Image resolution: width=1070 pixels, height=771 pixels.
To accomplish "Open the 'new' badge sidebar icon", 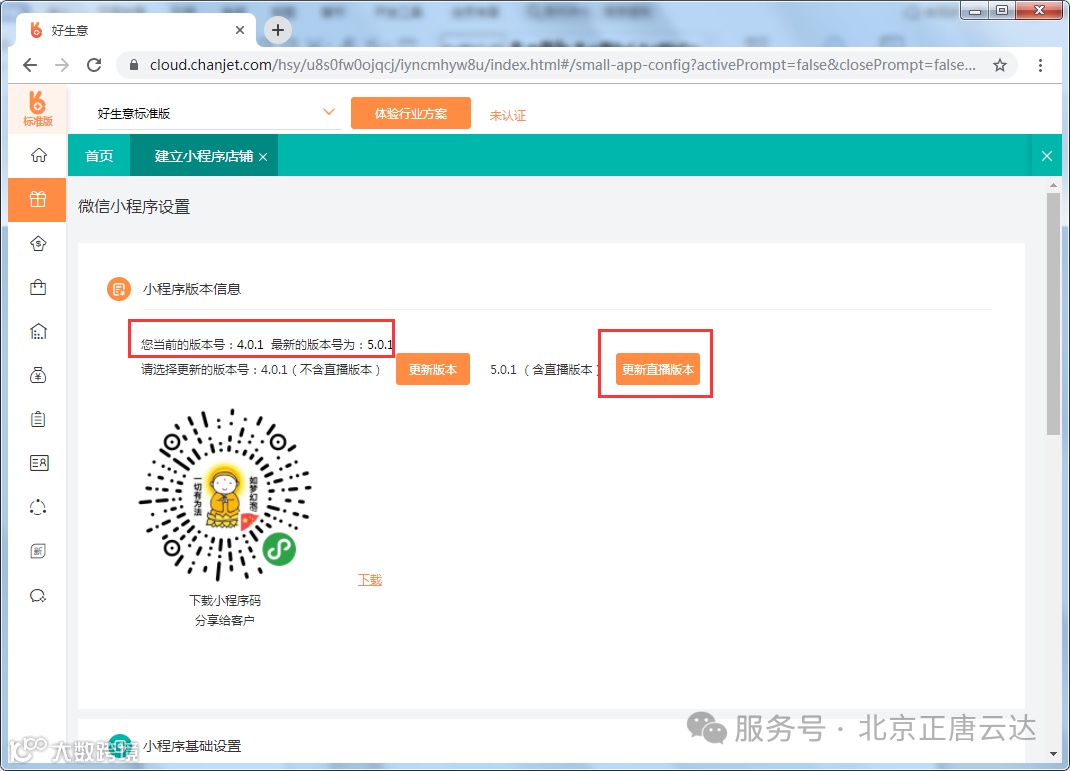I will pos(38,551).
